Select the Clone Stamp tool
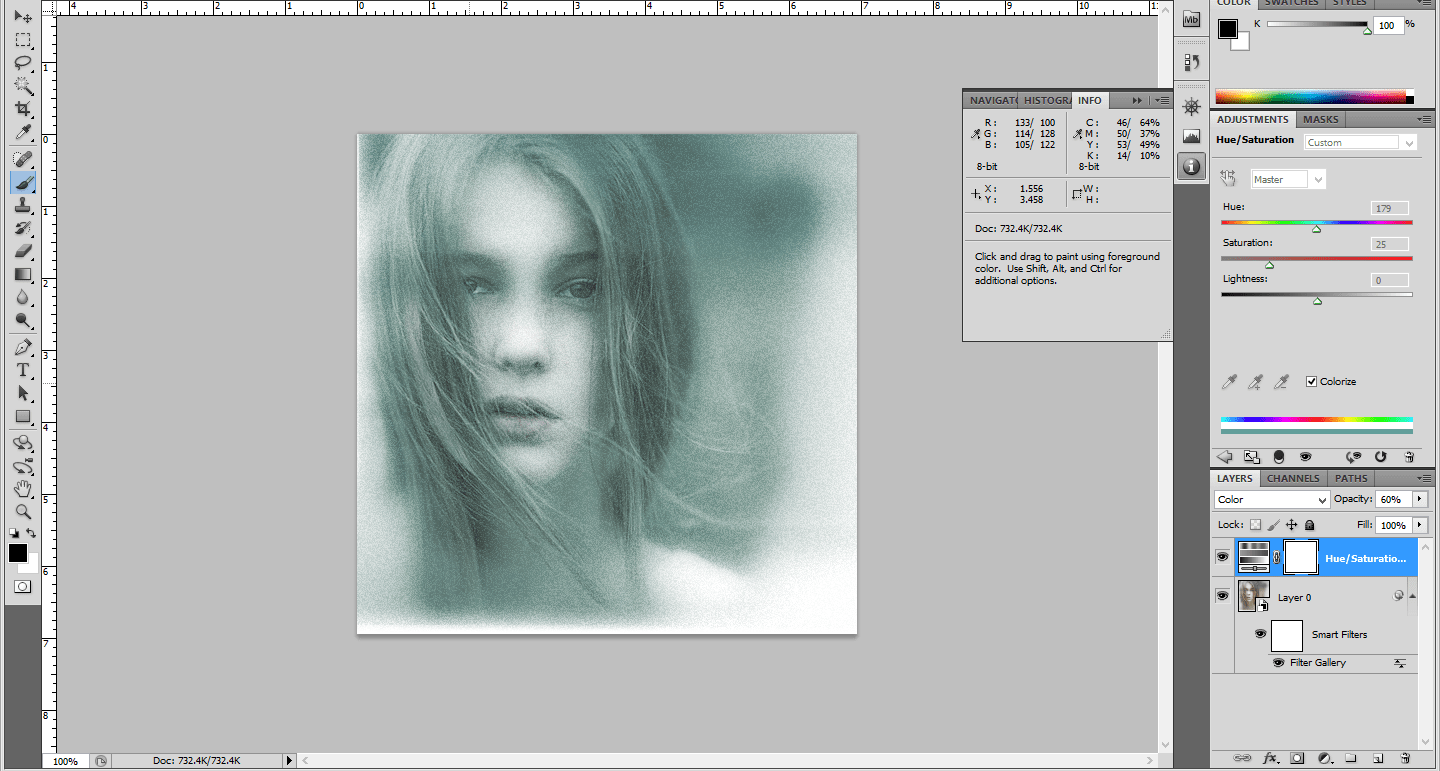The width and height of the screenshot is (1440, 771). 23,205
